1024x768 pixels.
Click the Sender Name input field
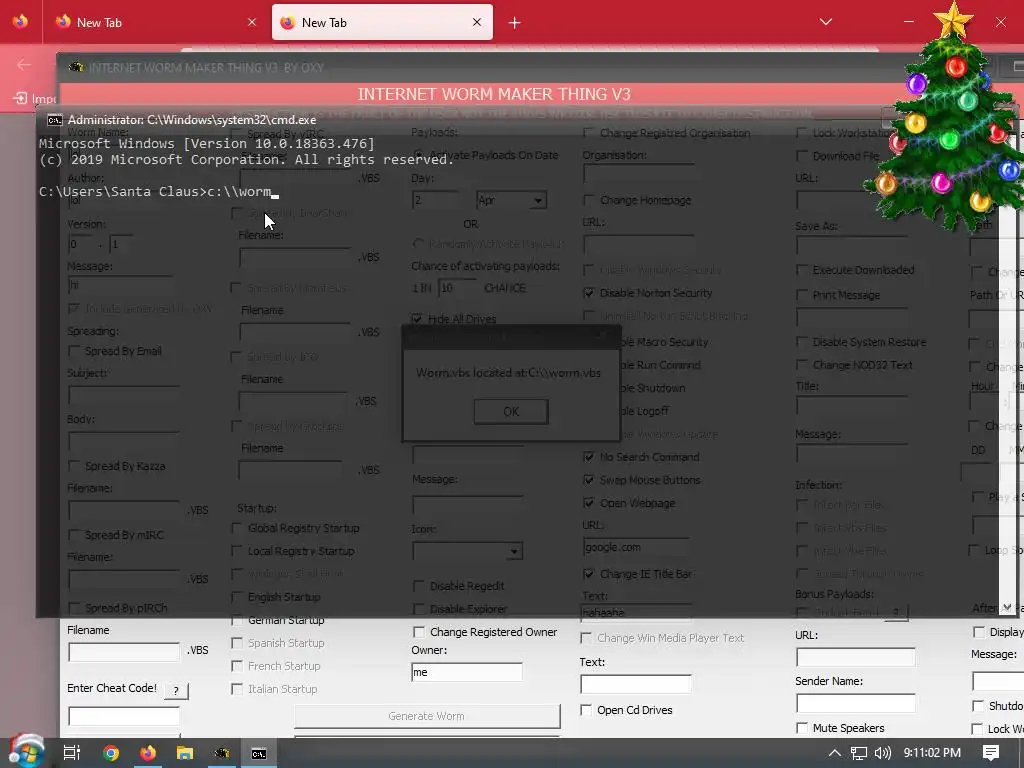856,703
